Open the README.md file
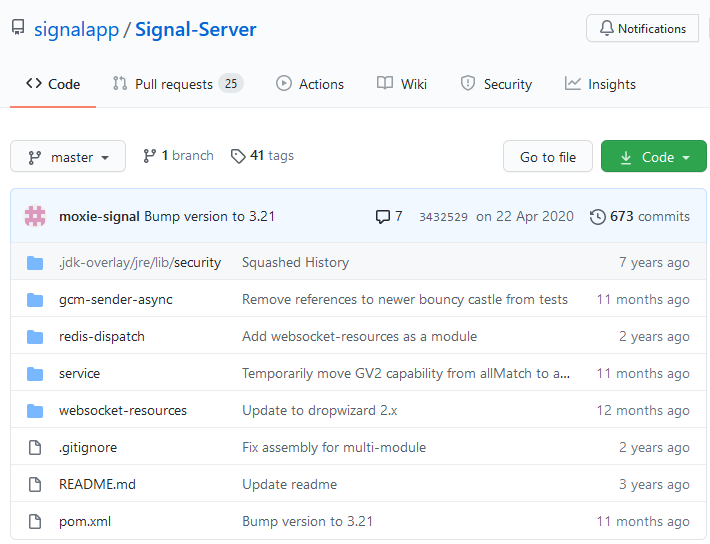The width and height of the screenshot is (710, 544). click(97, 484)
